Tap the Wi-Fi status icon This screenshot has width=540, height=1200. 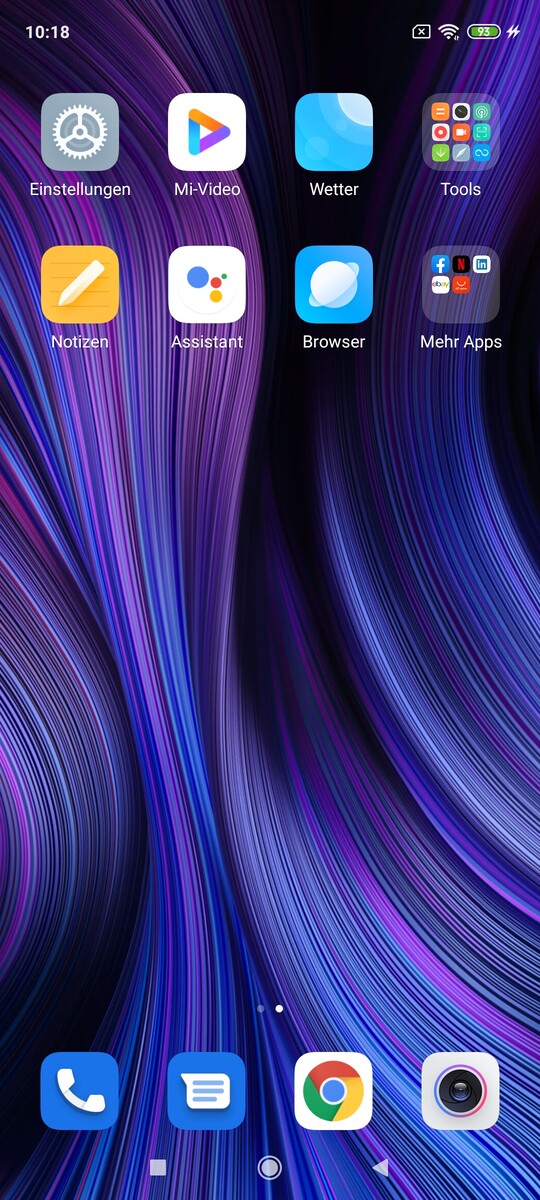[x=448, y=32]
